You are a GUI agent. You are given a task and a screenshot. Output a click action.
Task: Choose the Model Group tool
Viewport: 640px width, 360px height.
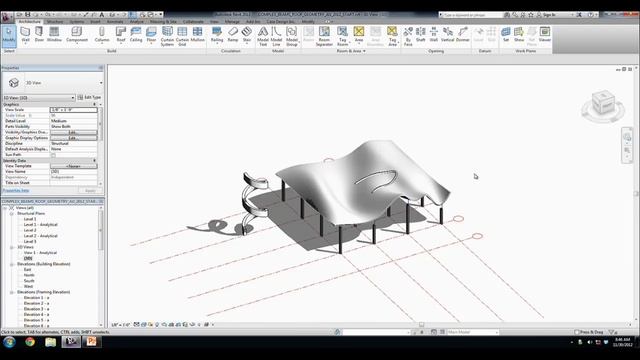[x=291, y=36]
